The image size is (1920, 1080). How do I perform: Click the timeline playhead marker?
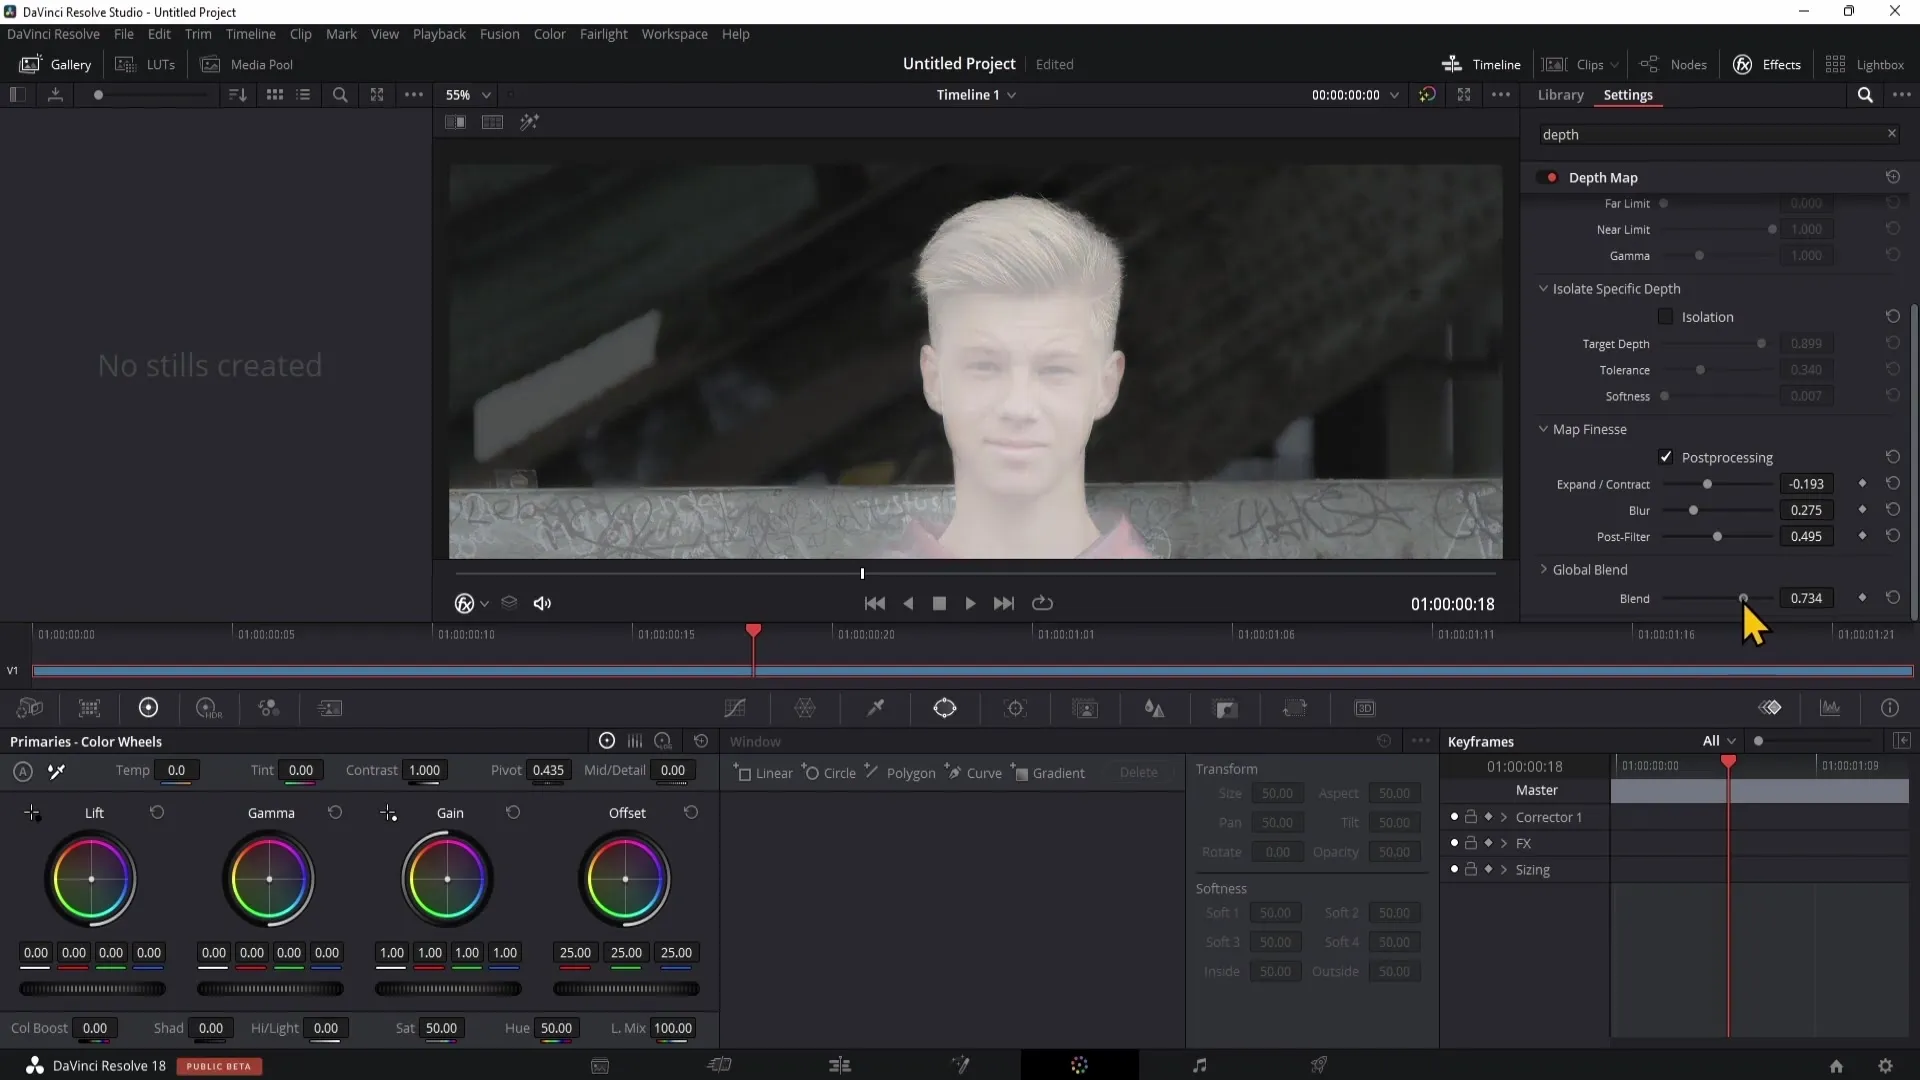753,630
